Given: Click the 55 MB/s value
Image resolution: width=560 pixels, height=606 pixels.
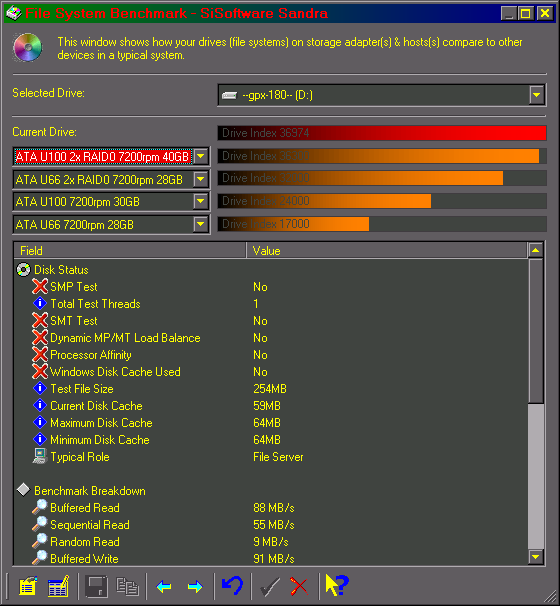Looking at the screenshot, I should 274,525.
